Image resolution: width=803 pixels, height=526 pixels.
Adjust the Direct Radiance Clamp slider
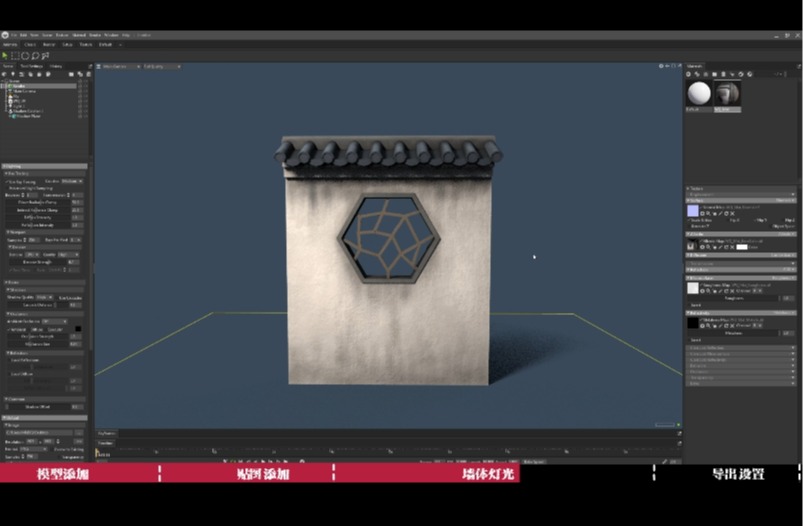[38, 202]
